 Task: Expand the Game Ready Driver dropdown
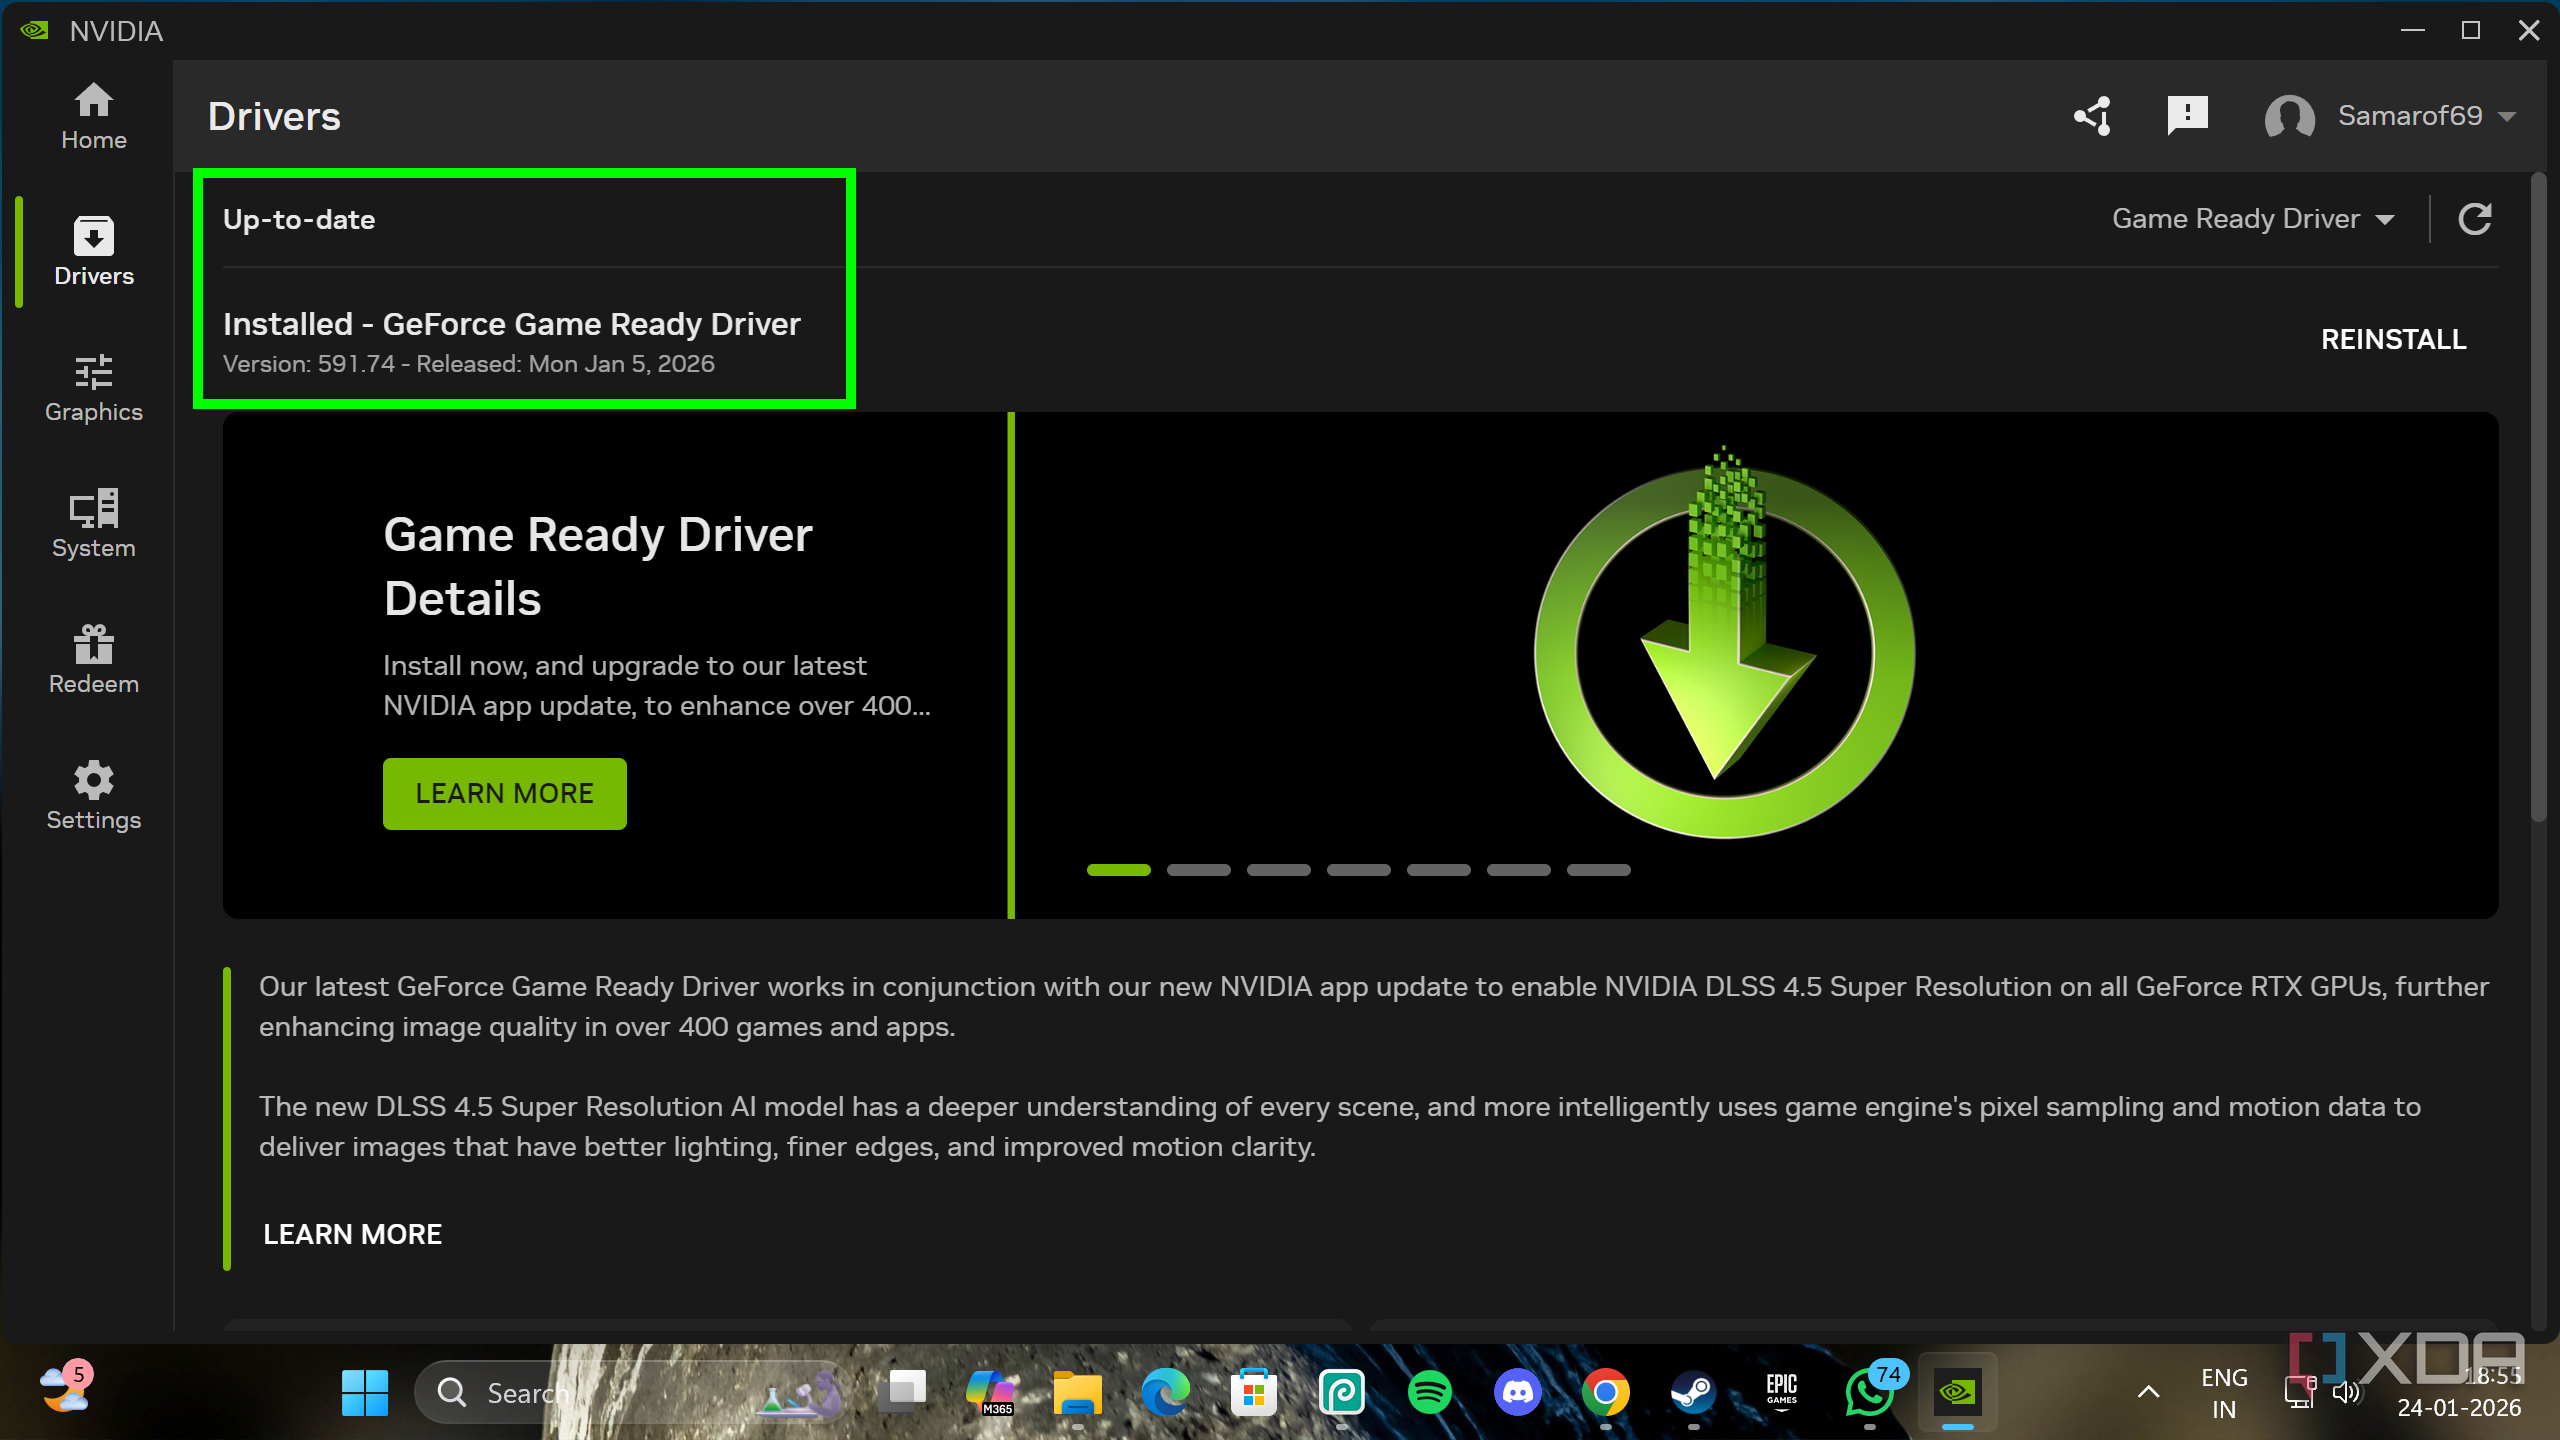[x=2252, y=219]
